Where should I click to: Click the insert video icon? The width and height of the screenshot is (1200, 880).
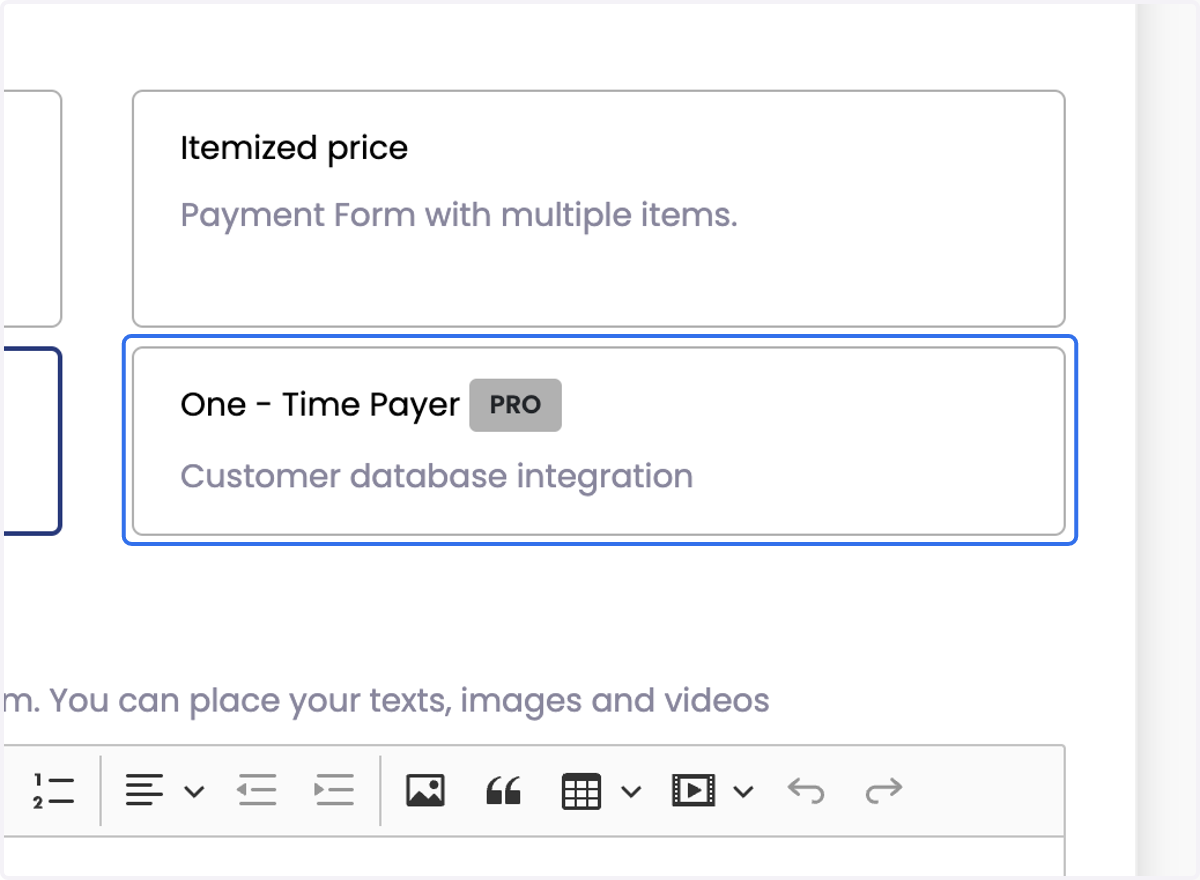(x=693, y=790)
